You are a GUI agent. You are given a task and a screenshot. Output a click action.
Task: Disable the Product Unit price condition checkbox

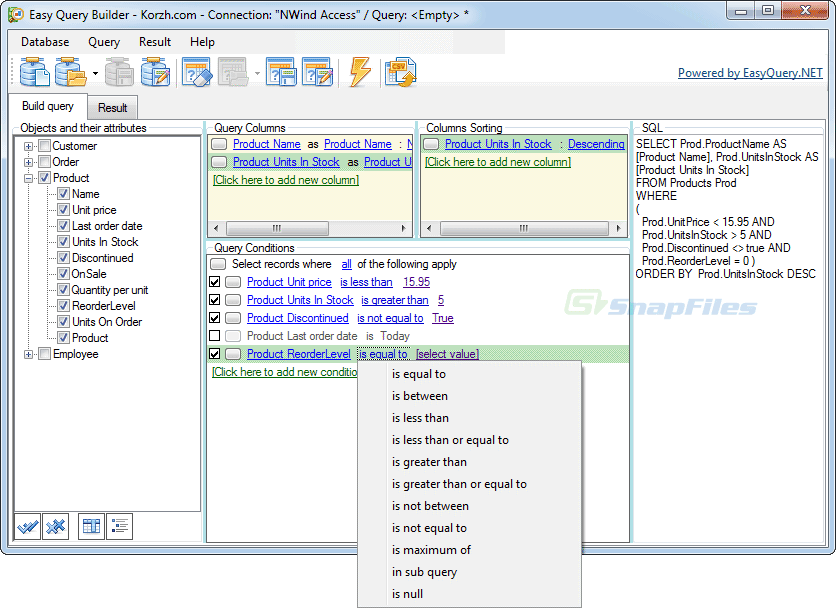[x=215, y=282]
